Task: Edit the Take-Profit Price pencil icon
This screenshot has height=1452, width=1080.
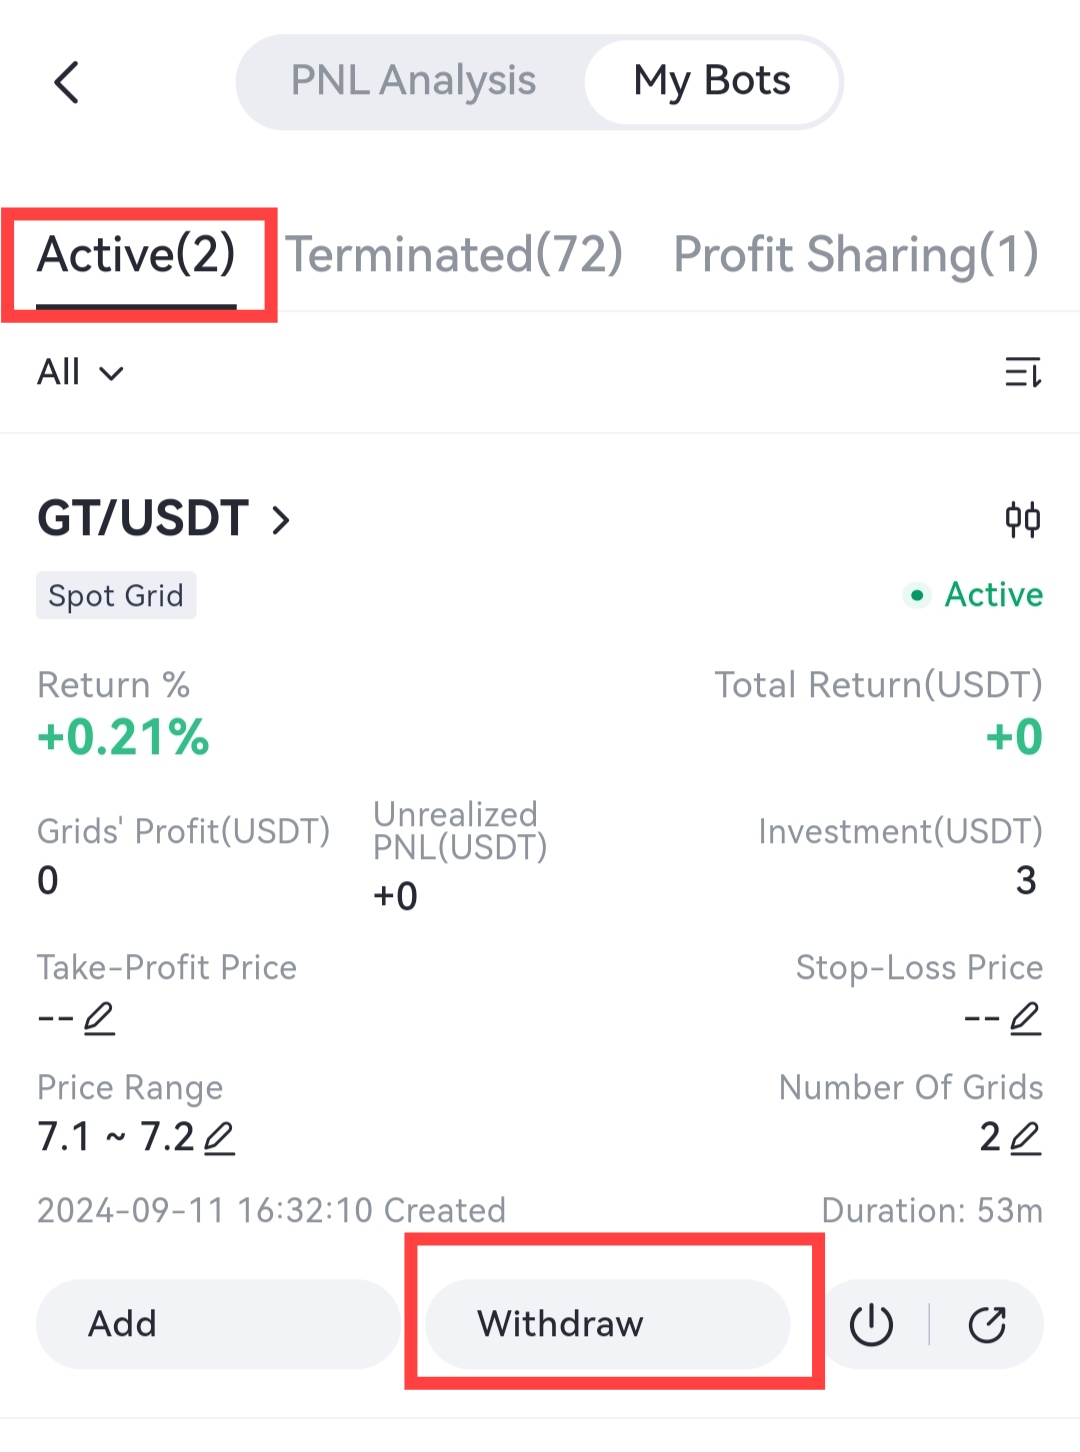Action: (x=99, y=1018)
